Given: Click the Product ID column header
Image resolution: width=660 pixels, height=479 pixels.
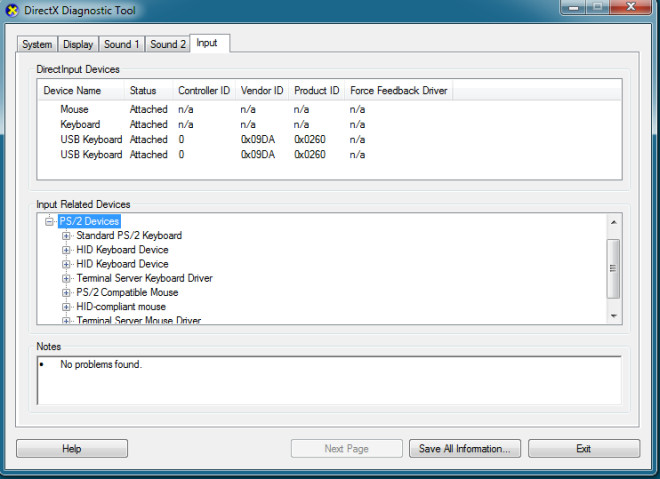Looking at the screenshot, I should [x=317, y=90].
